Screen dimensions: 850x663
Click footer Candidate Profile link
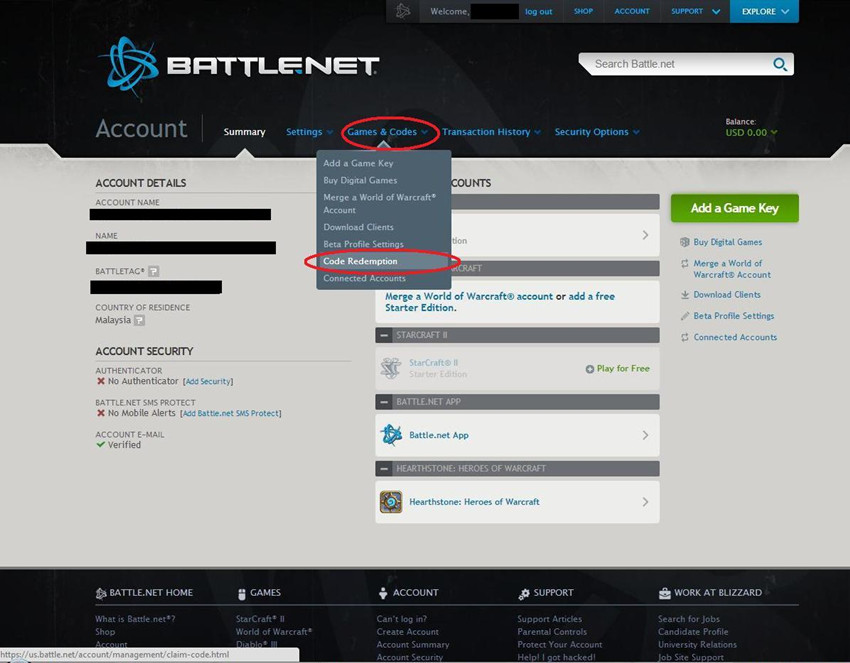[x=693, y=632]
